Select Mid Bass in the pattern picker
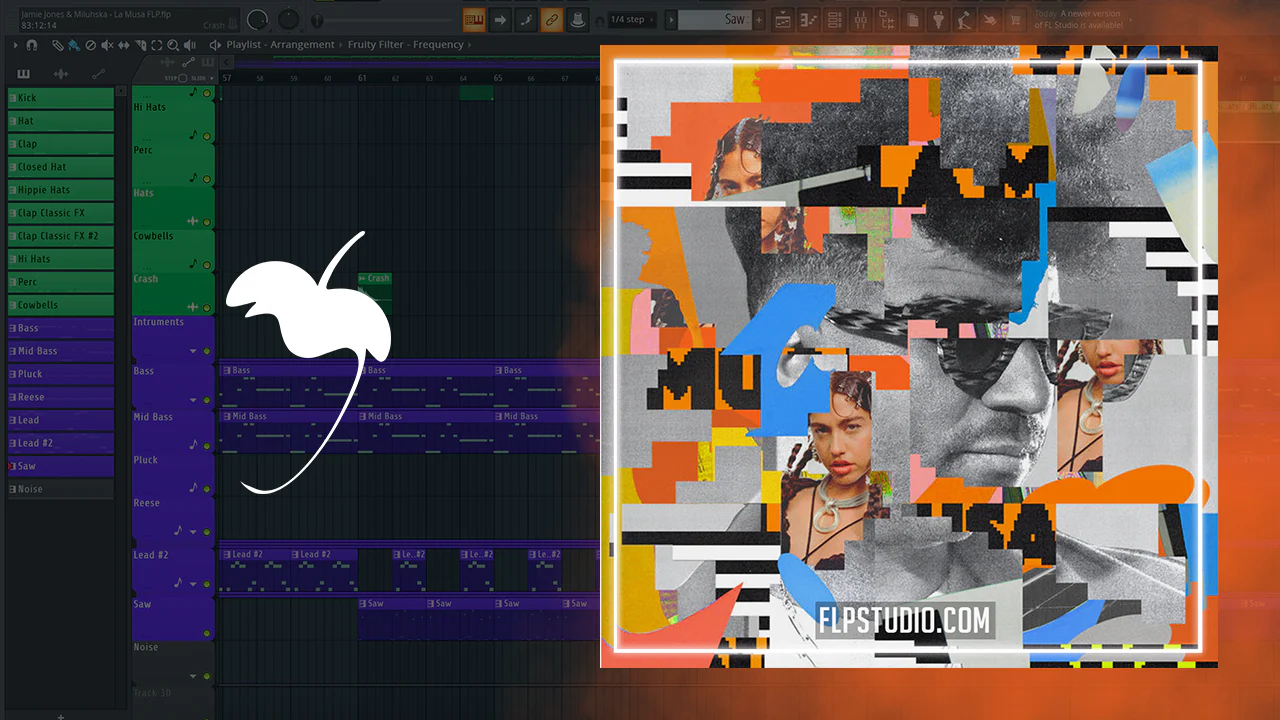This screenshot has width=1280, height=720. (61, 351)
